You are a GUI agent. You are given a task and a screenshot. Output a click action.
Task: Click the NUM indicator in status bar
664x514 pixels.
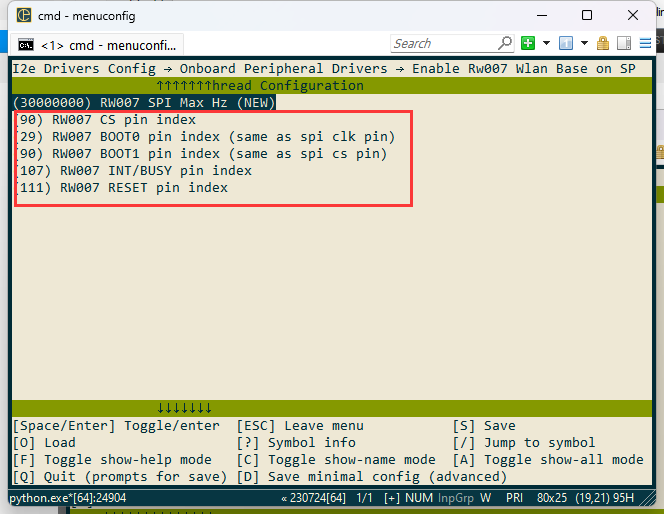click(419, 498)
